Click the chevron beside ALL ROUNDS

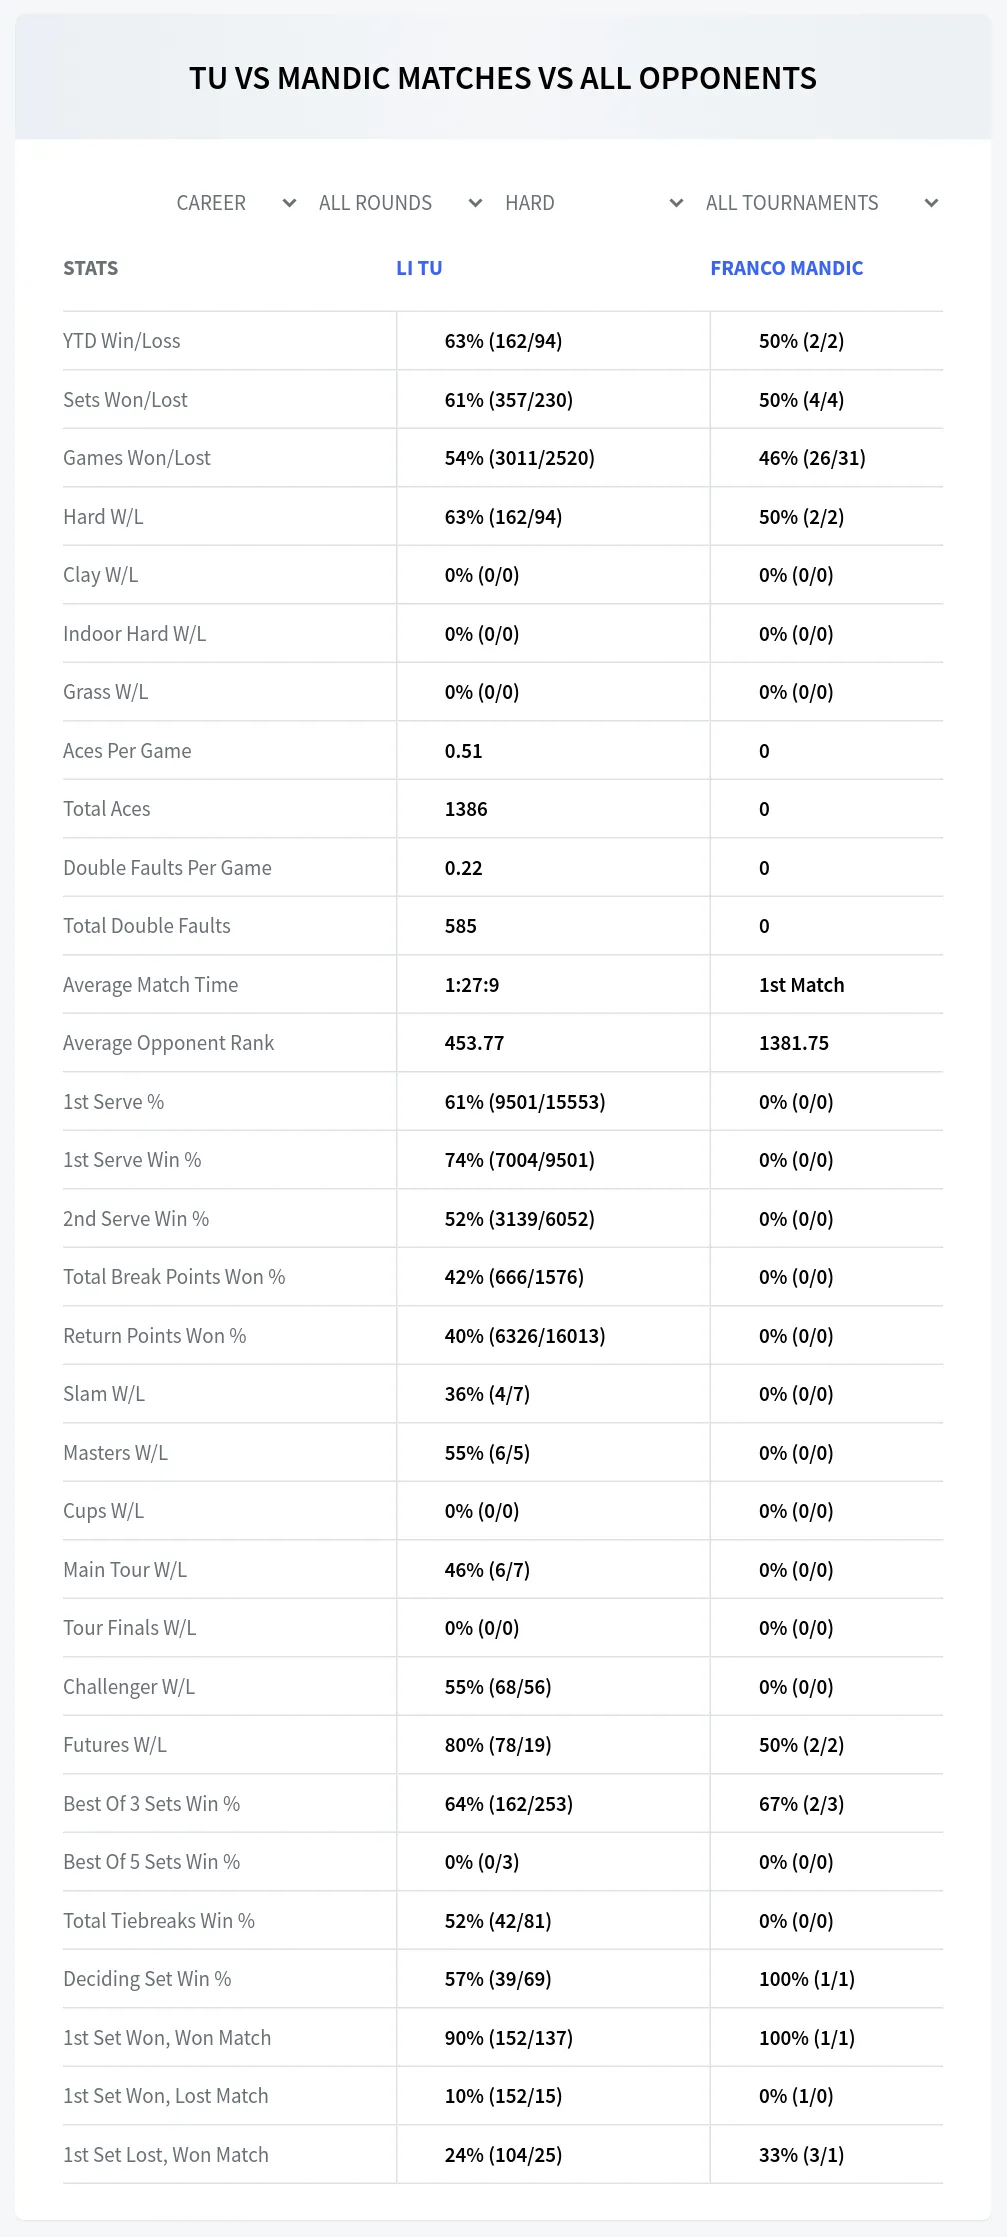coord(475,203)
